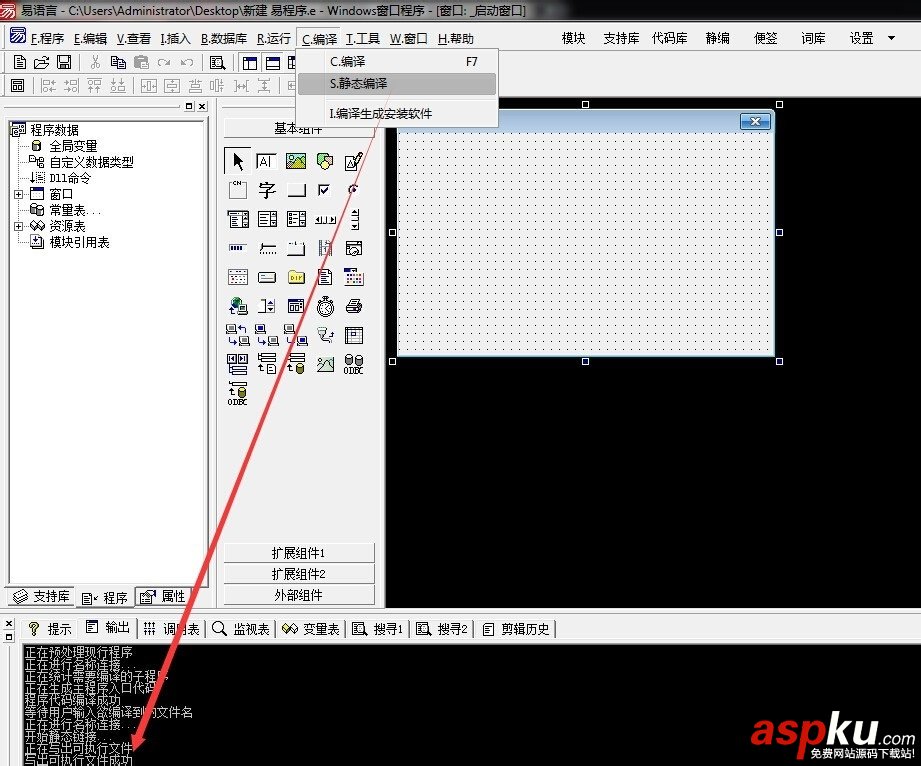The width and height of the screenshot is (921, 766).
Task: Choose S.静态编译 in the compile menu
Action: (x=397, y=83)
